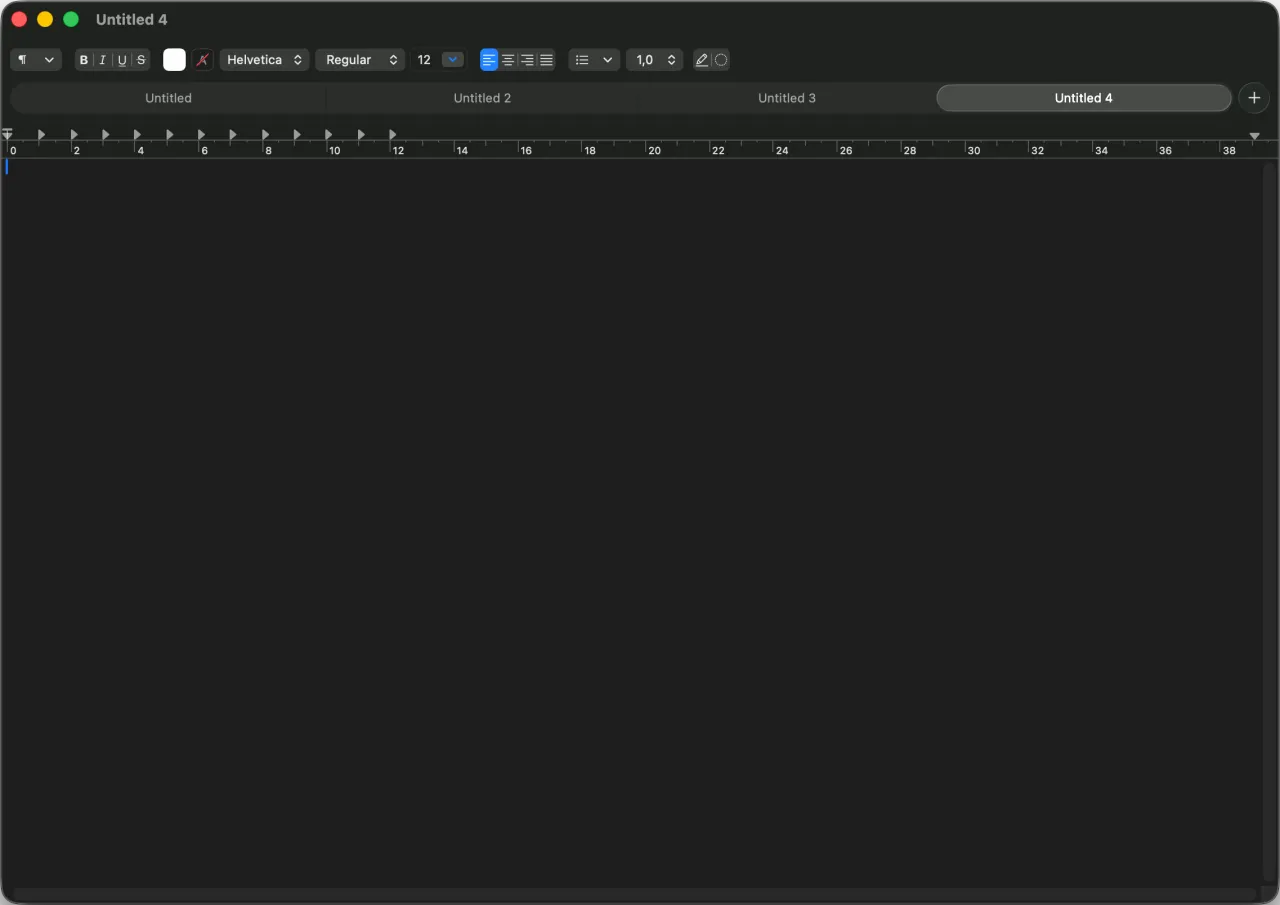Select left text alignment
This screenshot has height=905, width=1280.
tap(489, 60)
